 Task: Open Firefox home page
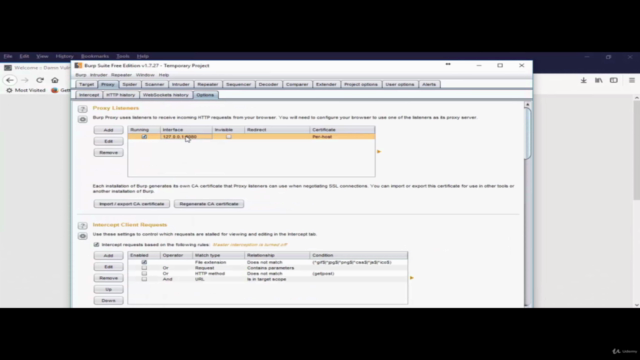pyautogui.click(x=55, y=80)
